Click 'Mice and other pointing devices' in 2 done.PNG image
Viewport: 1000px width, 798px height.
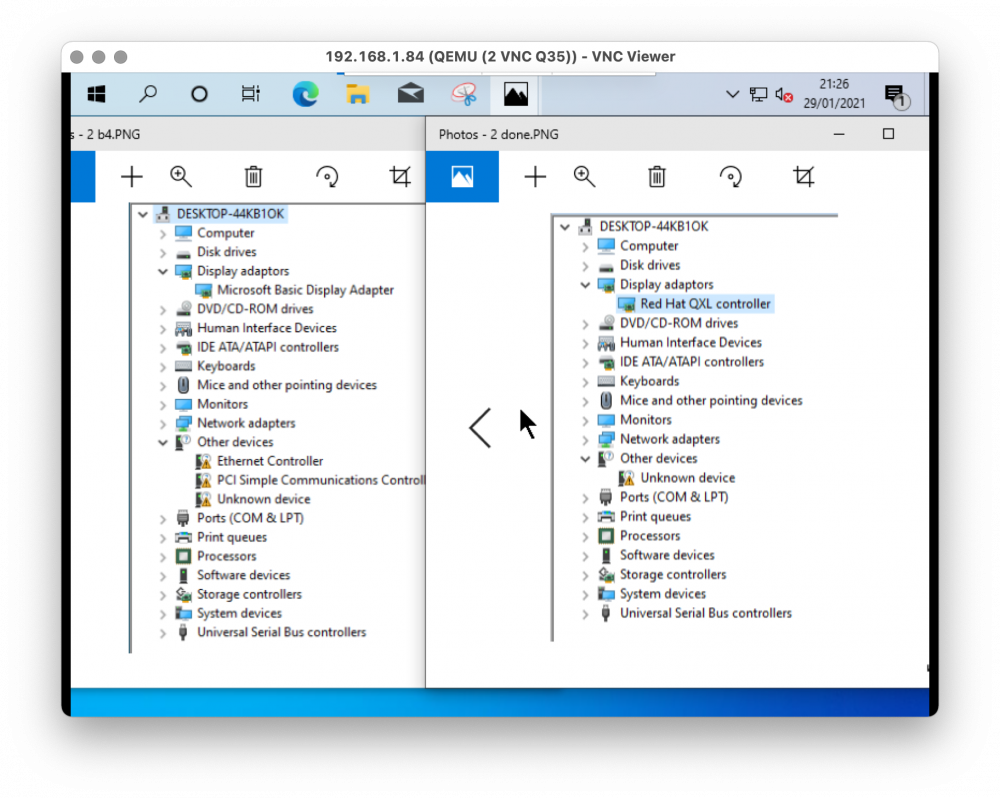tap(711, 401)
